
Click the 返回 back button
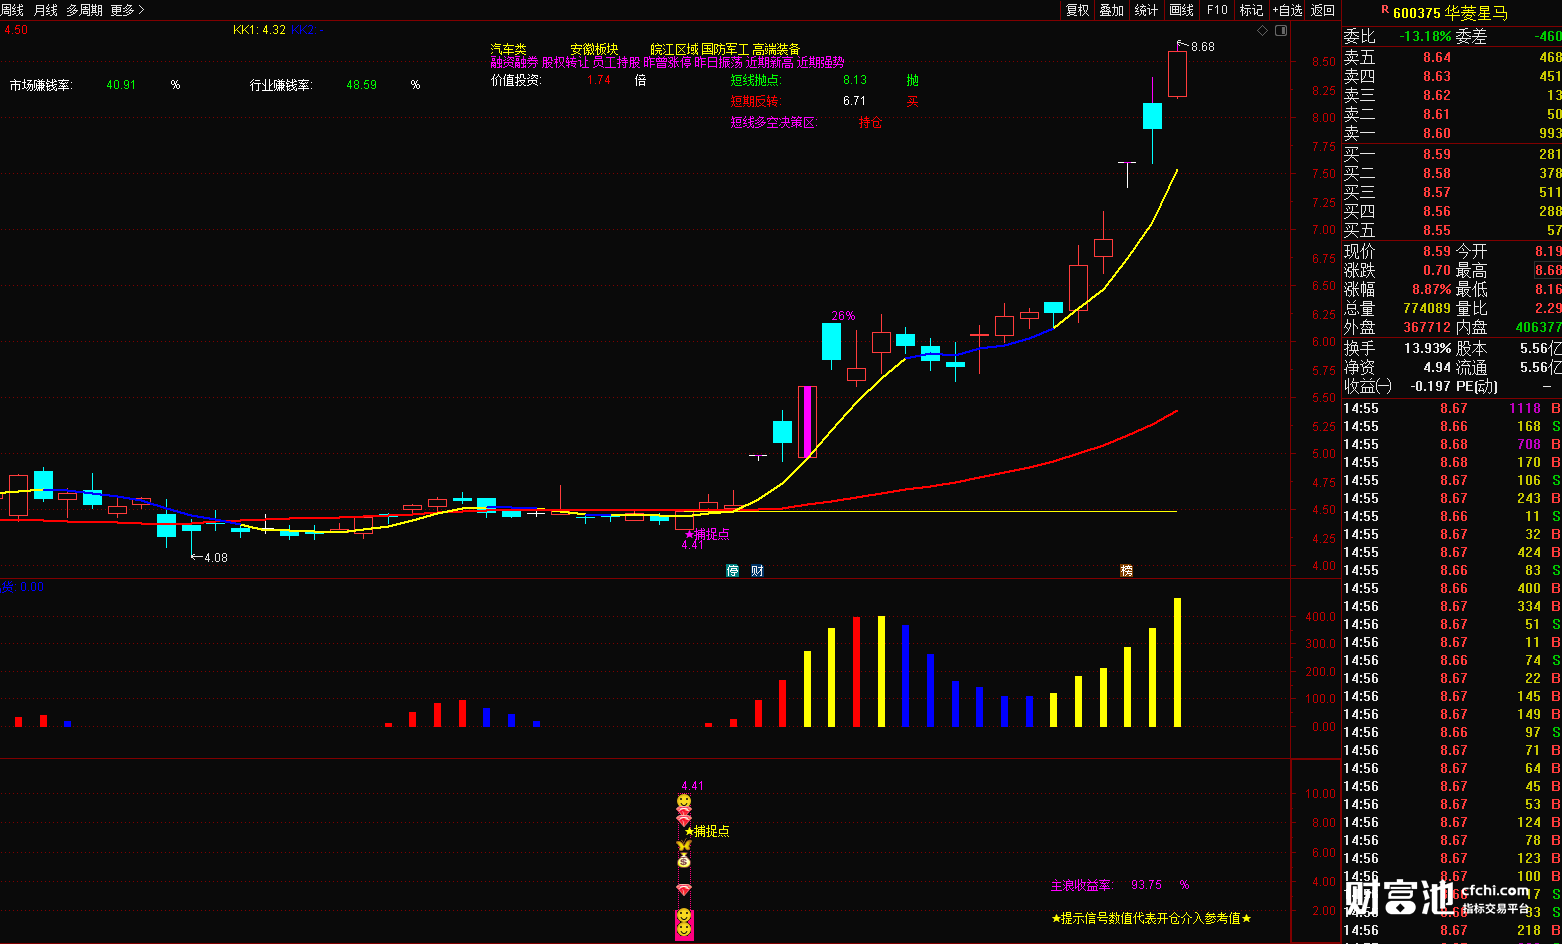(x=1323, y=10)
